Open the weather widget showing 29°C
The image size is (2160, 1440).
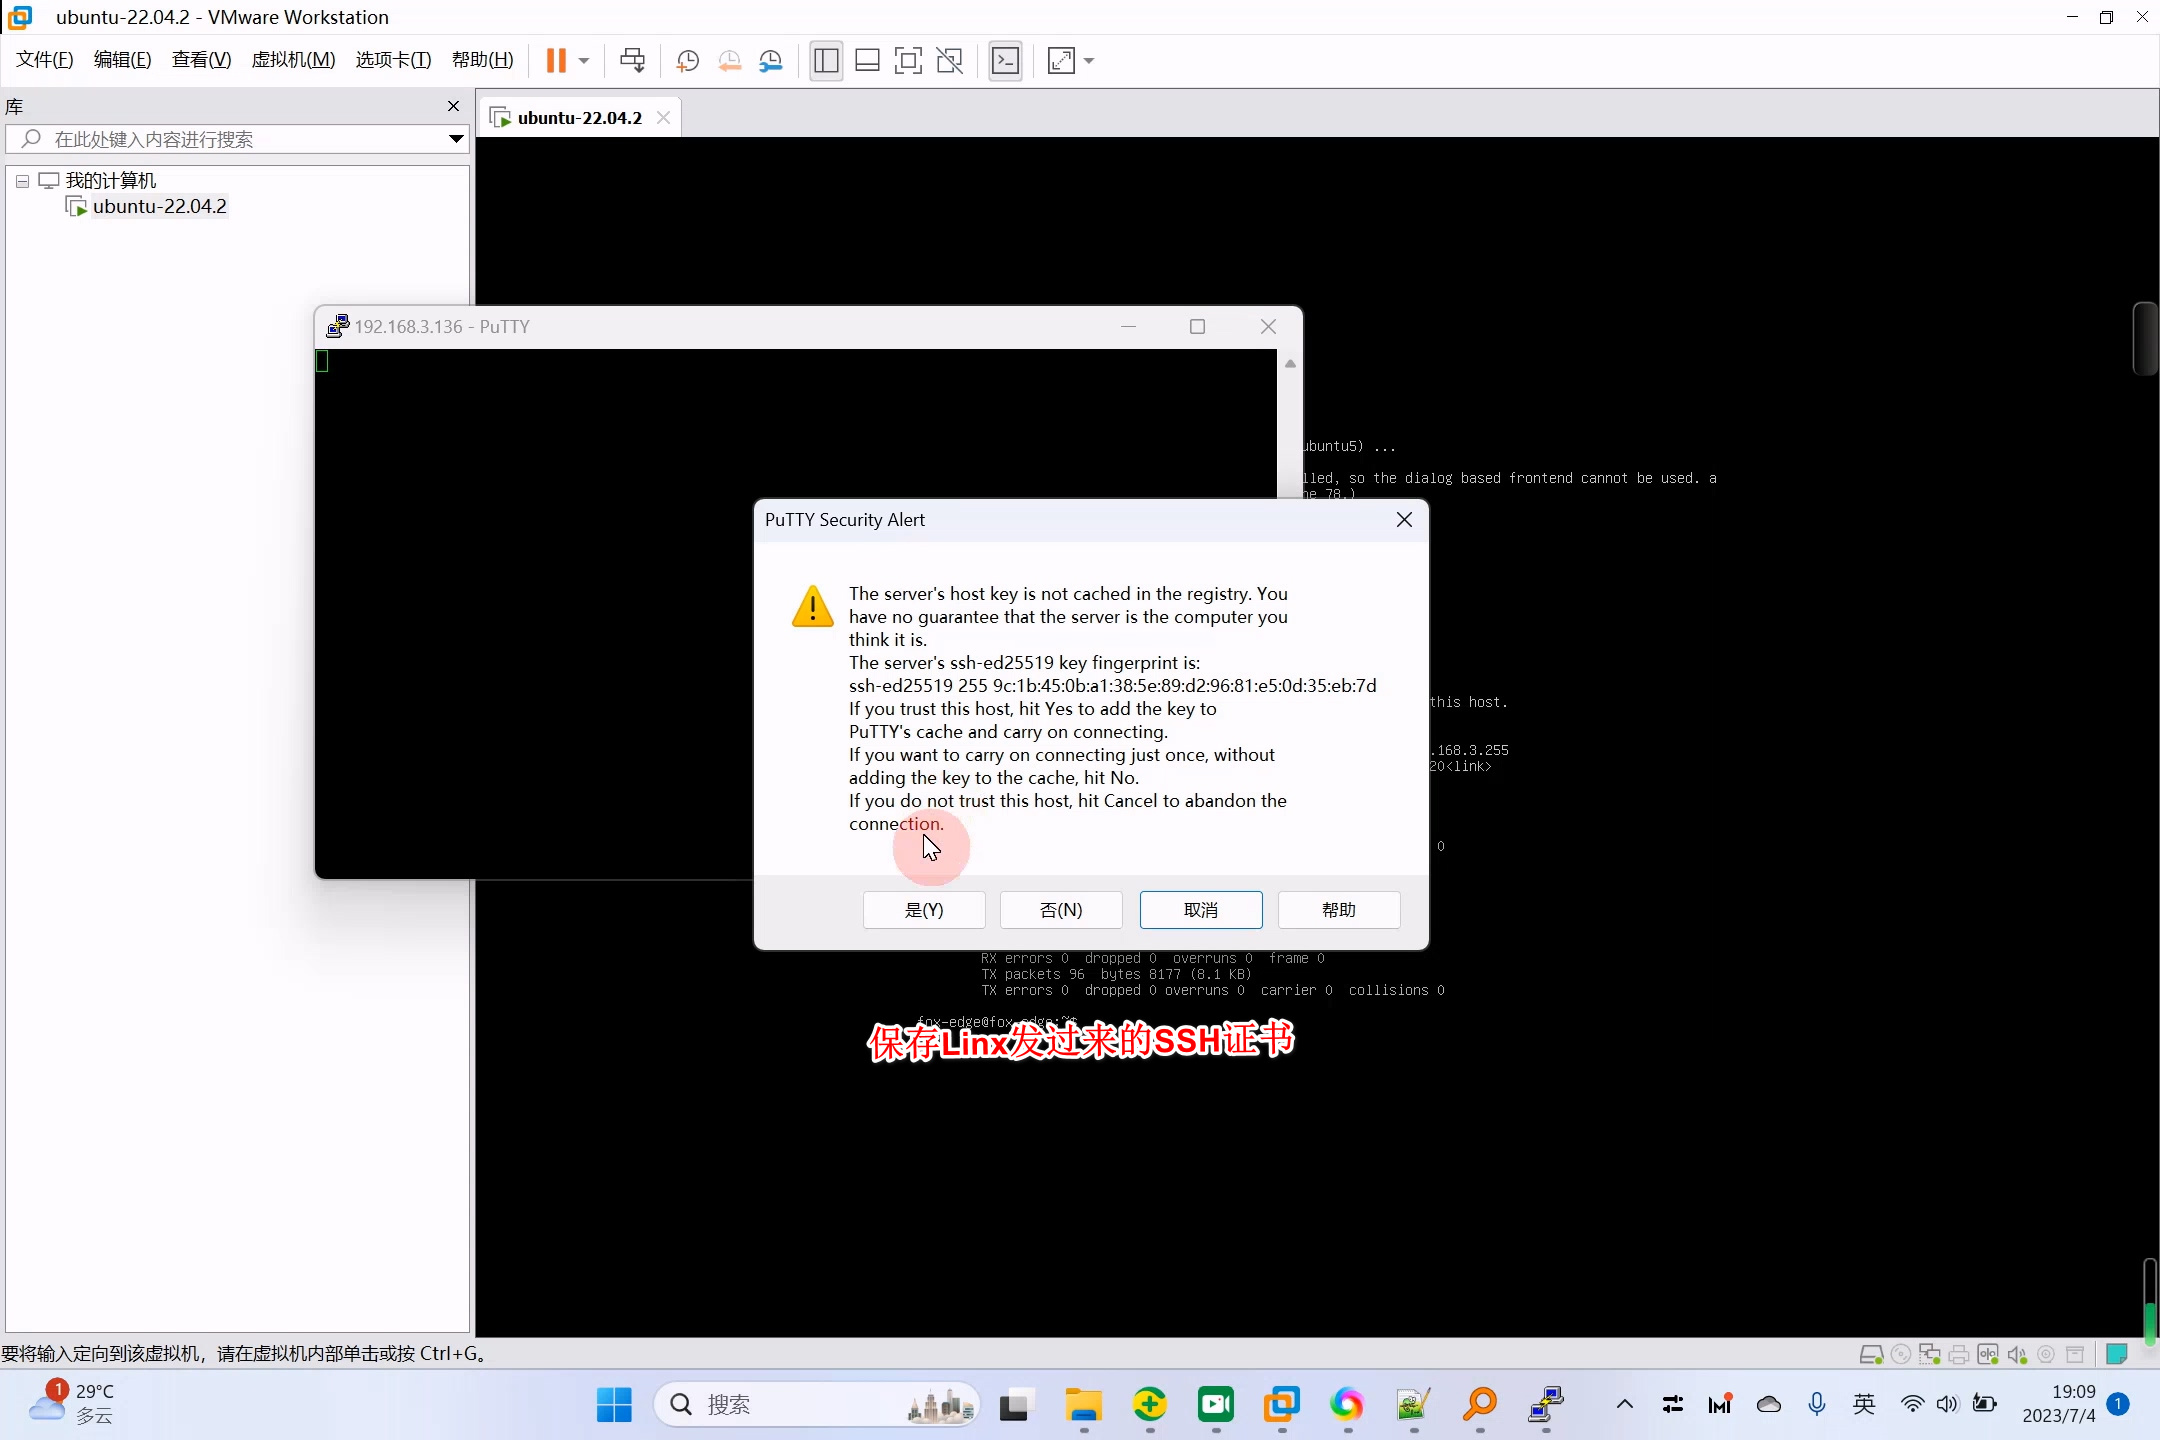(72, 1403)
